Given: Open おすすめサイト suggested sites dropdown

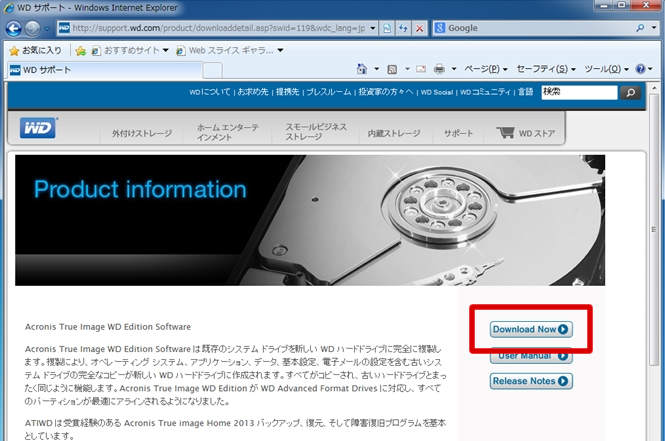Looking at the screenshot, I should click(x=130, y=50).
